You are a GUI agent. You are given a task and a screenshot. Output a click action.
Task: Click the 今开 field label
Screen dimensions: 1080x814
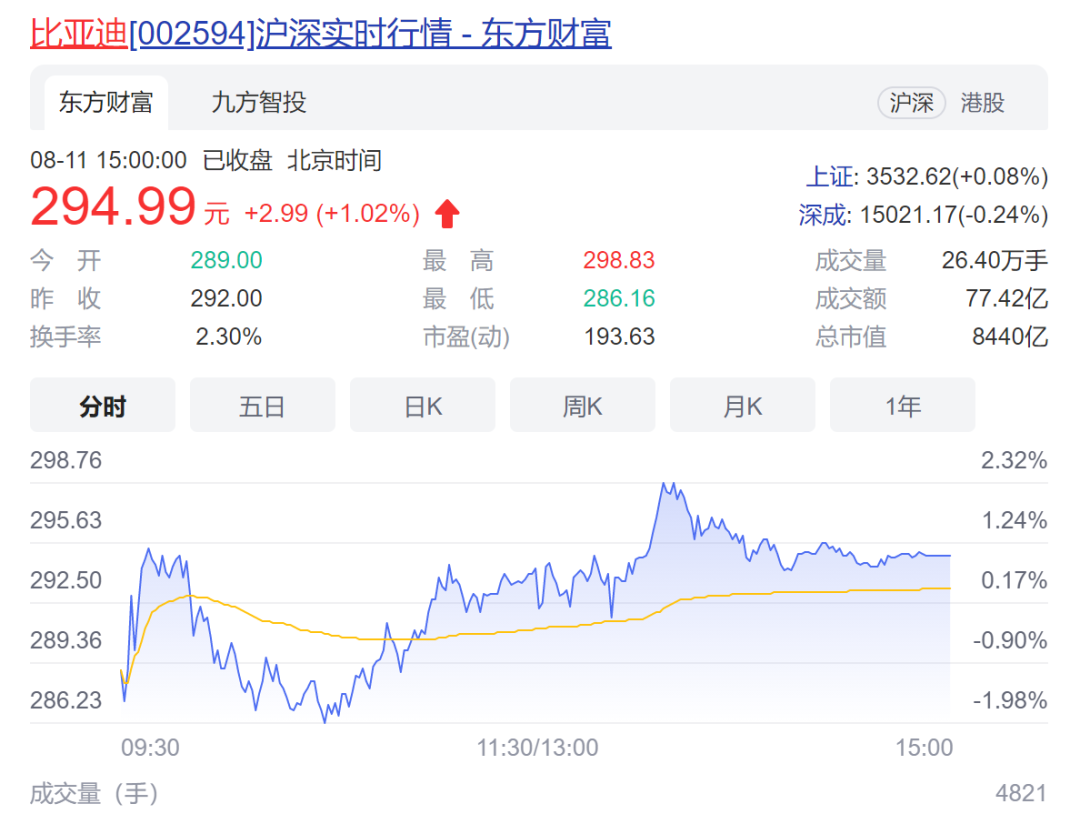pos(65,260)
